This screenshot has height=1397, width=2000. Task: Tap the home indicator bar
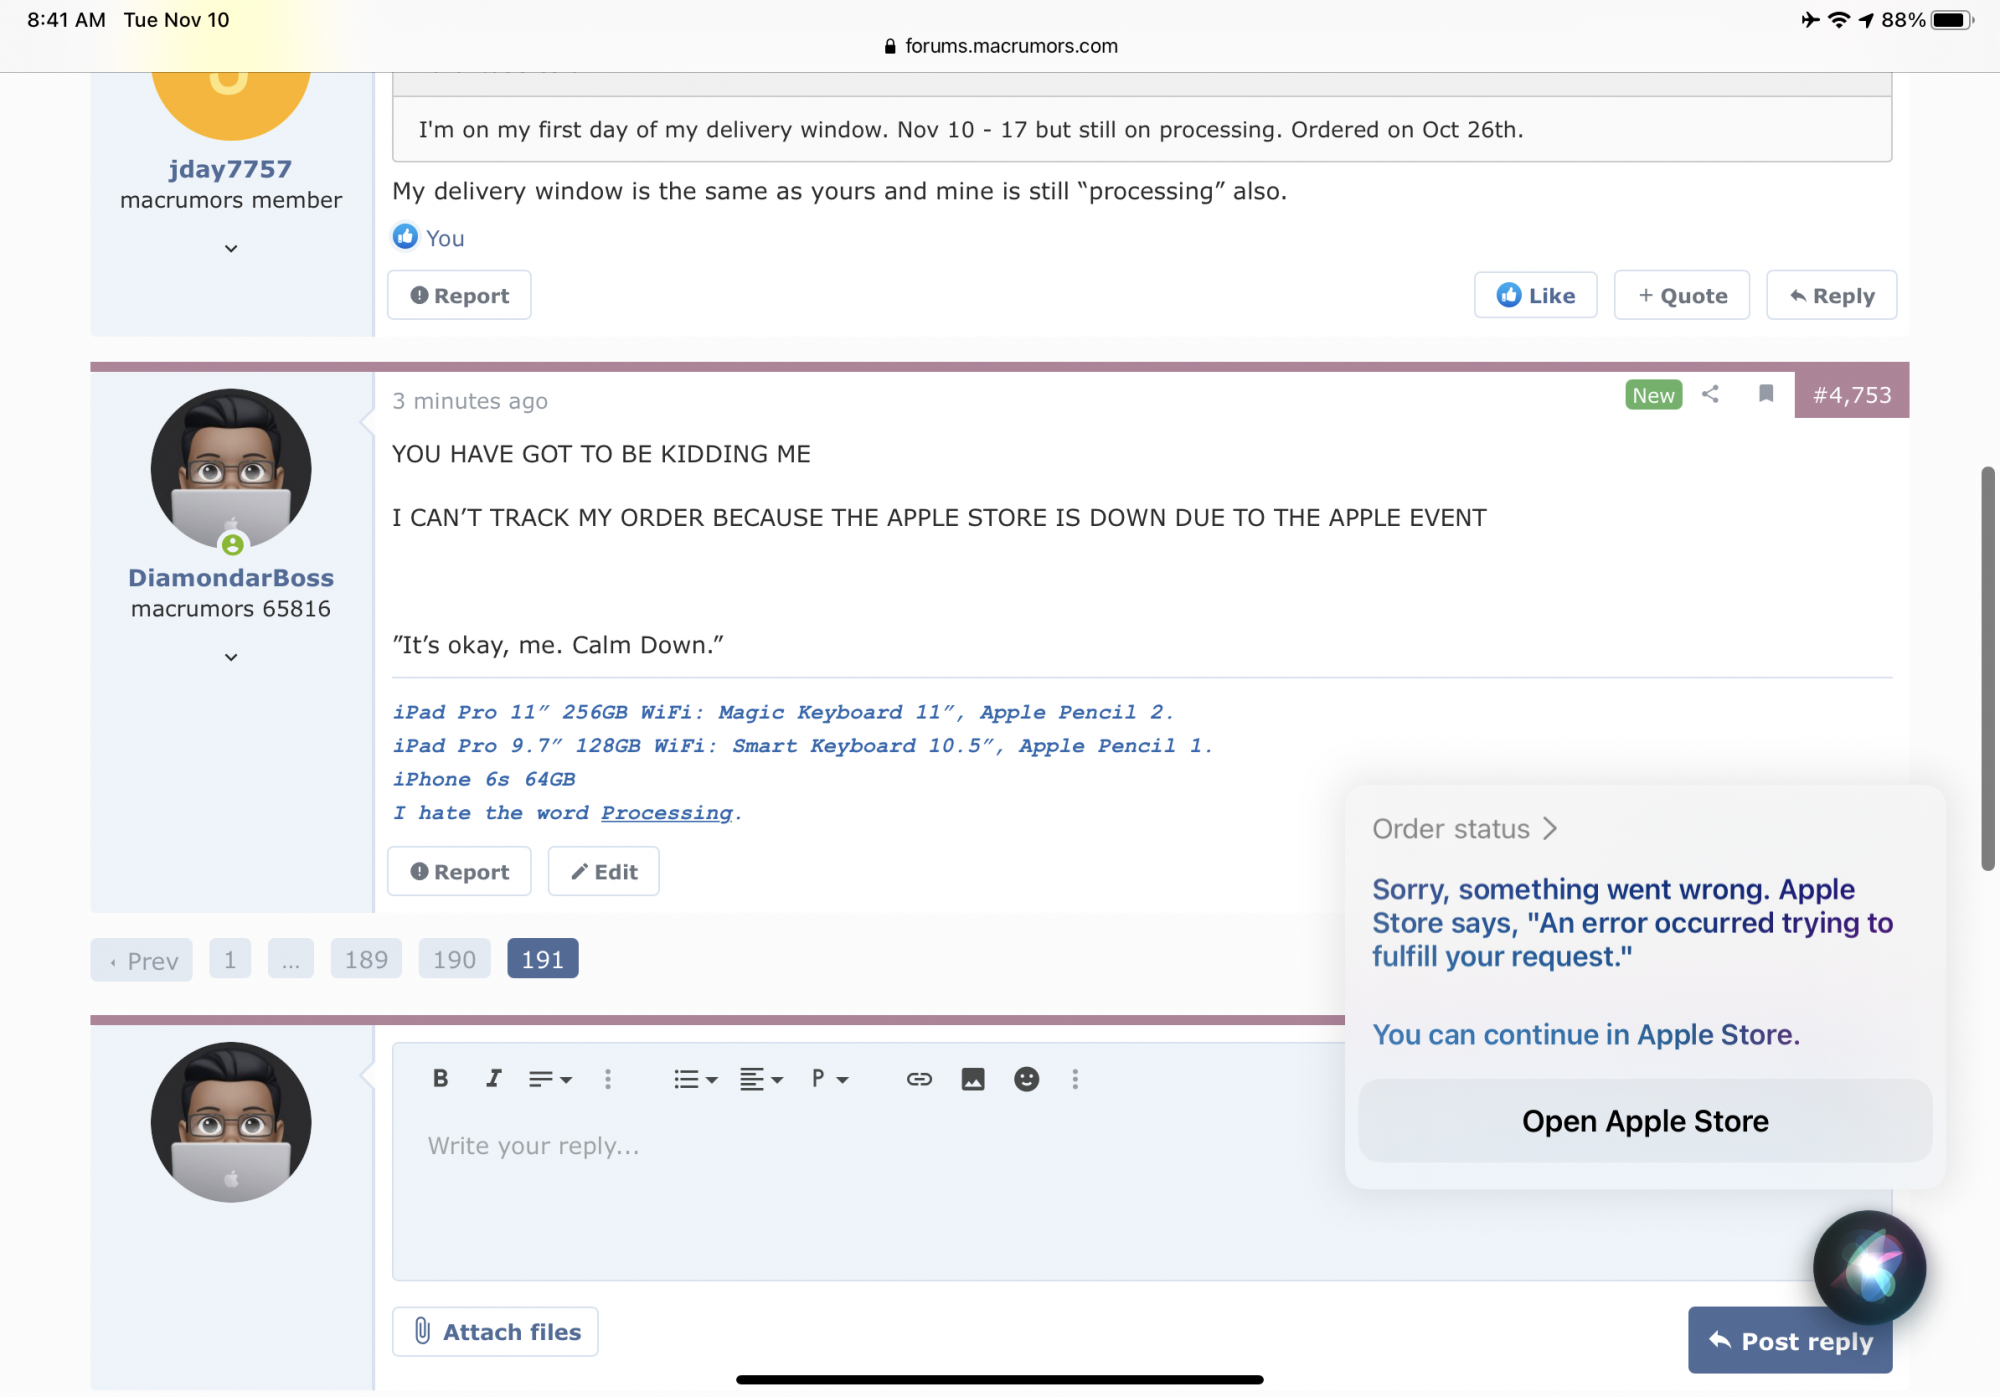tap(1000, 1379)
